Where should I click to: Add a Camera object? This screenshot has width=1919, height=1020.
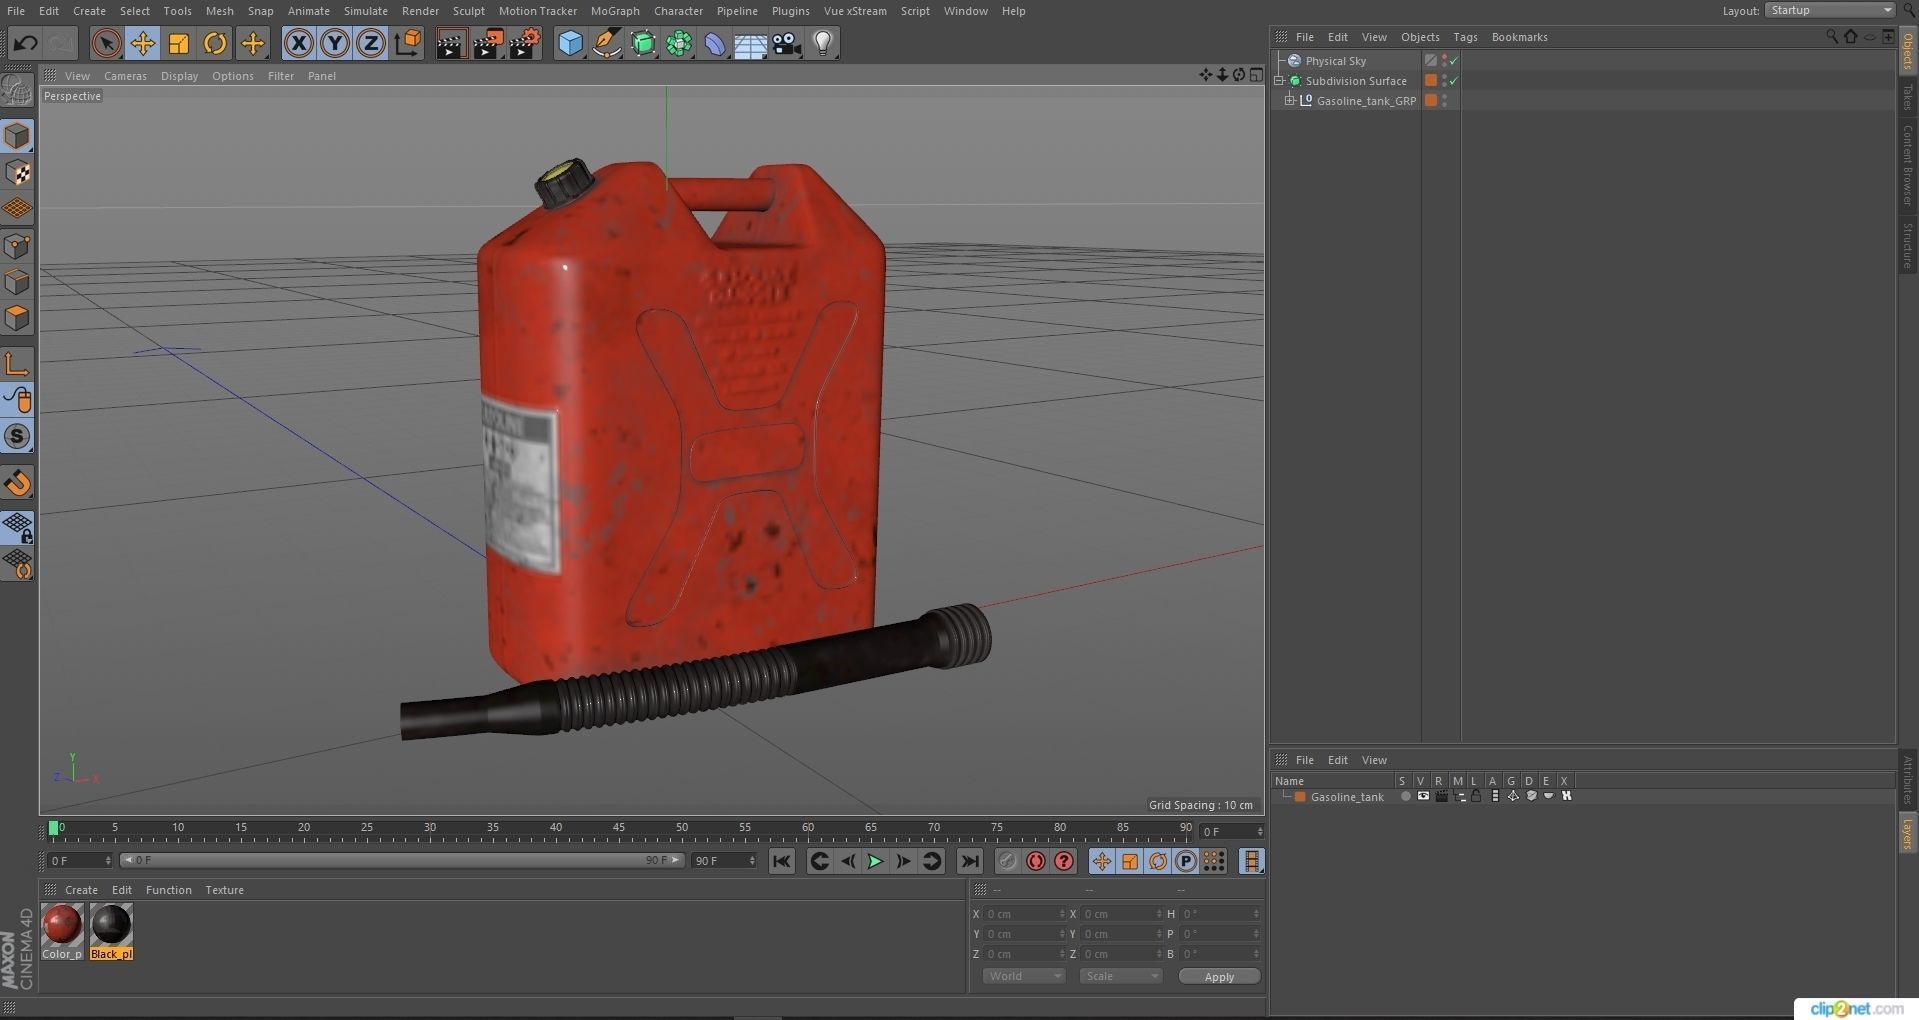(787, 43)
